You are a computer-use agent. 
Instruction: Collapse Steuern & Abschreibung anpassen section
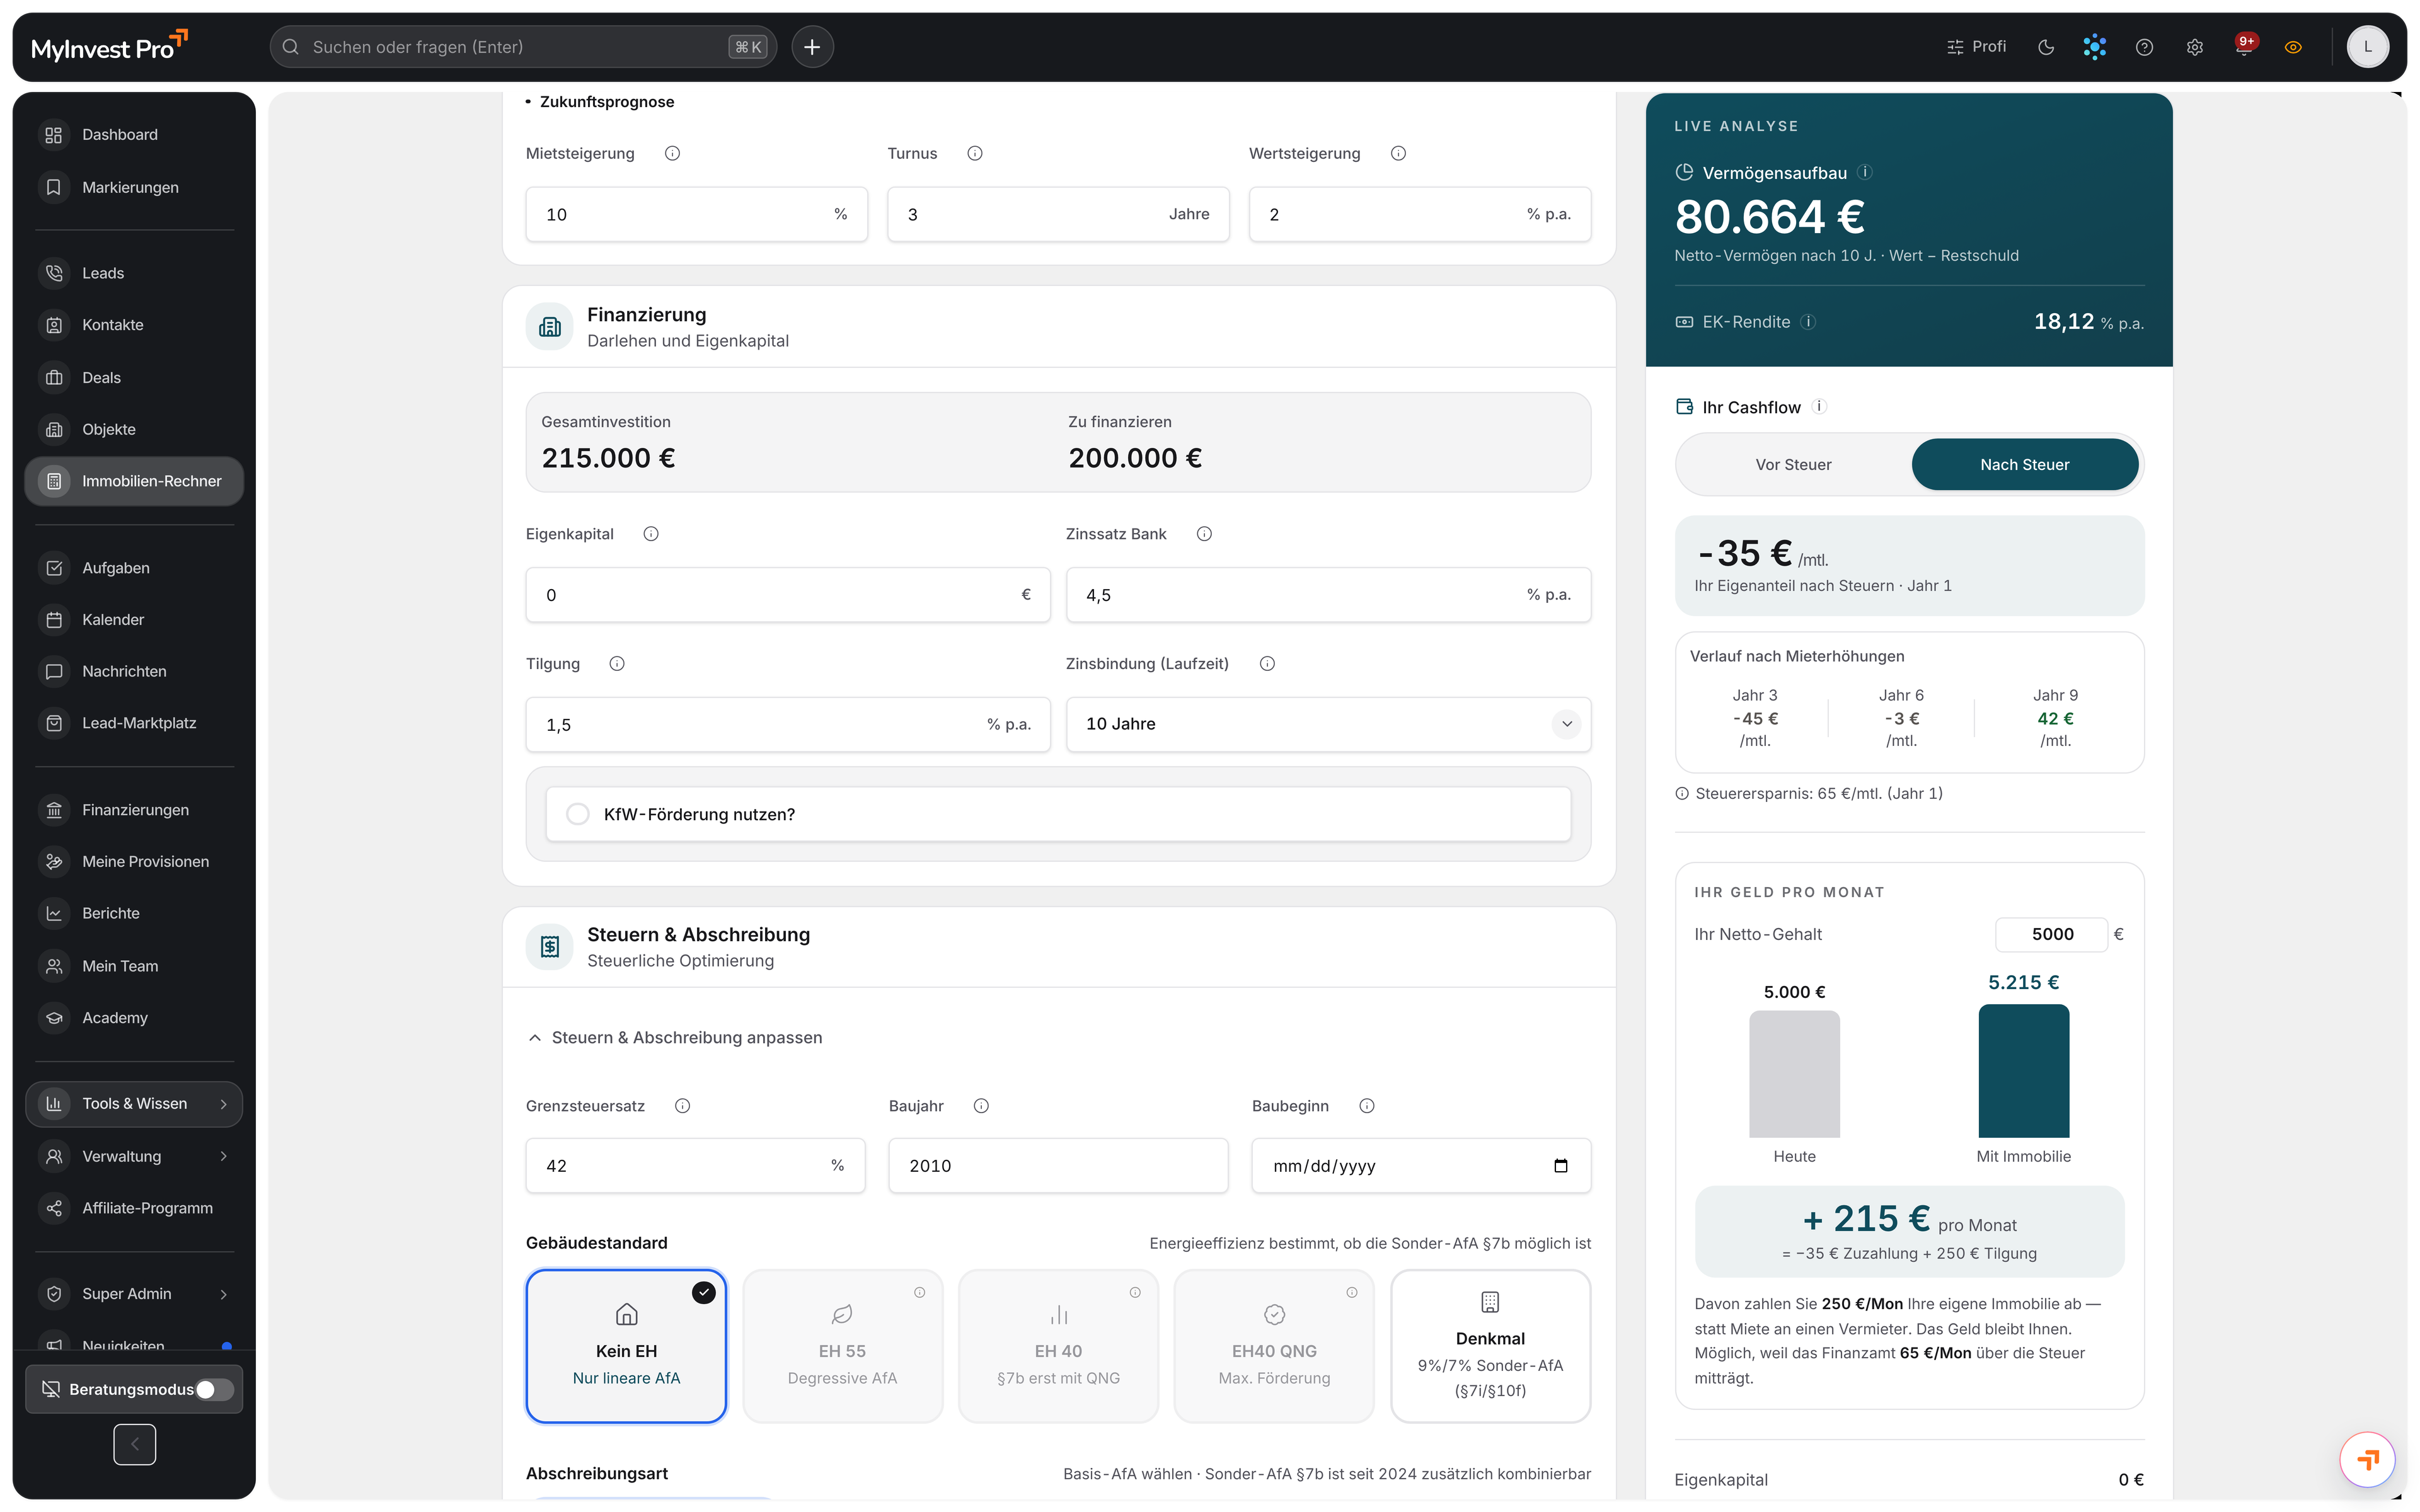675,1038
